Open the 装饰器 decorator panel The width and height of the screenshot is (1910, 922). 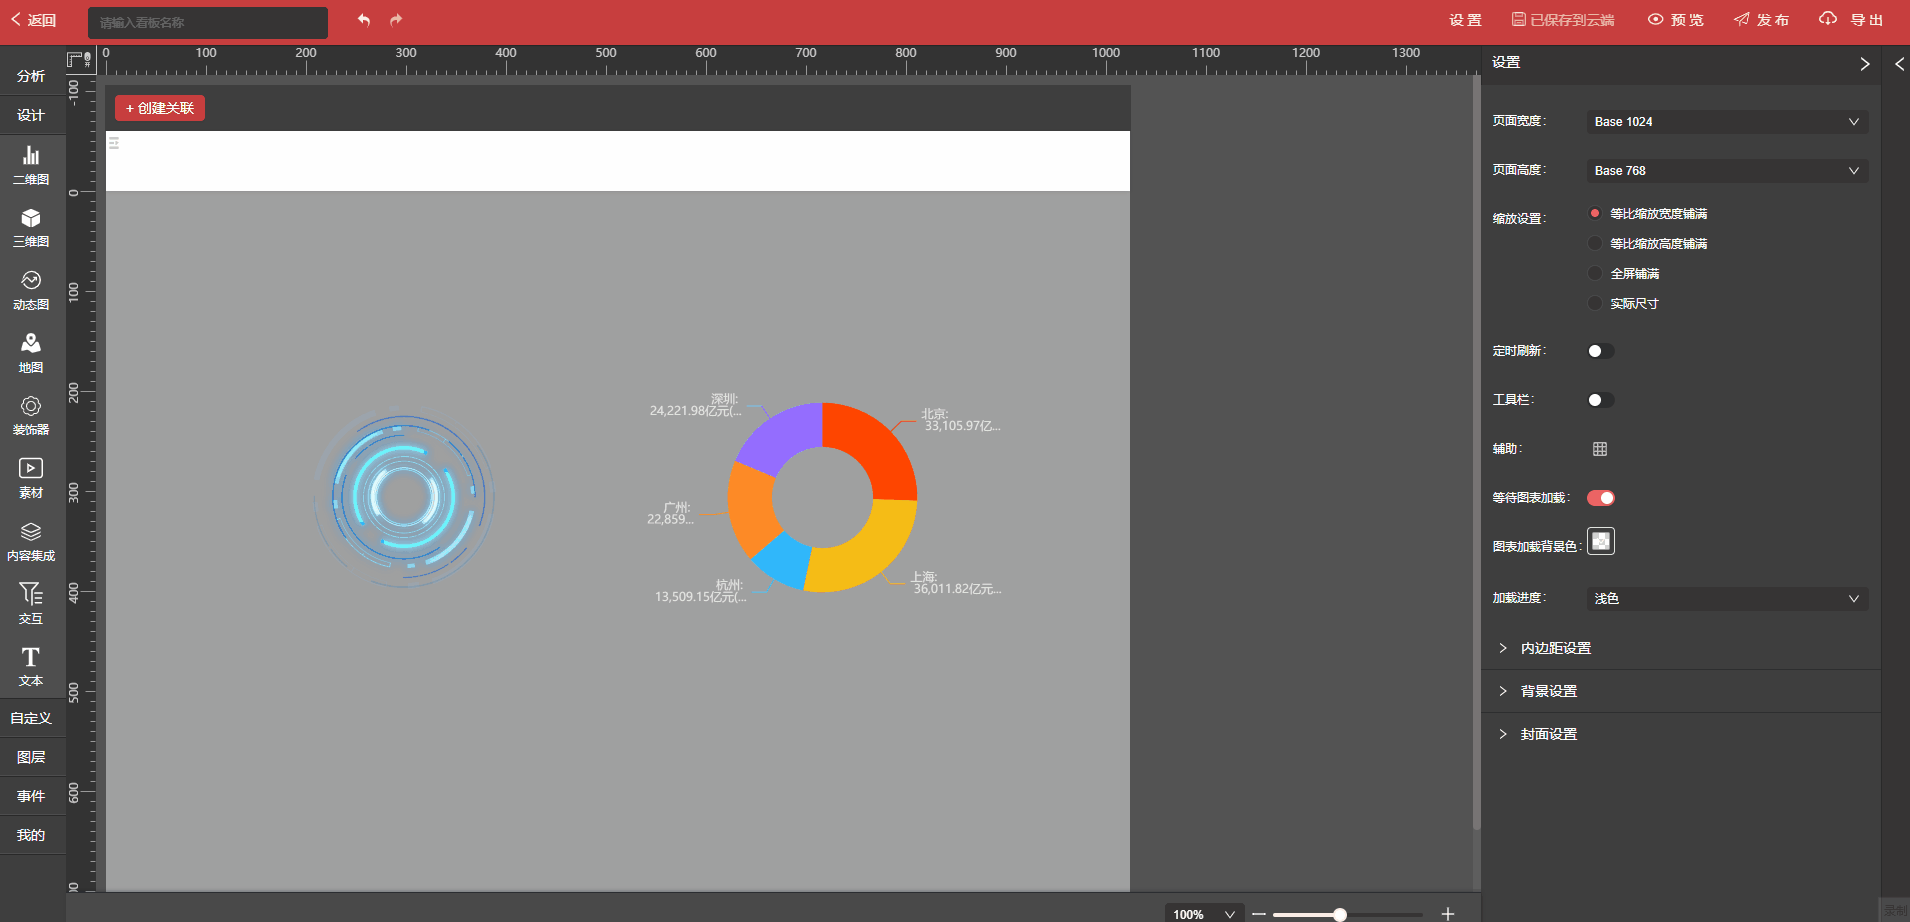pyautogui.click(x=31, y=416)
